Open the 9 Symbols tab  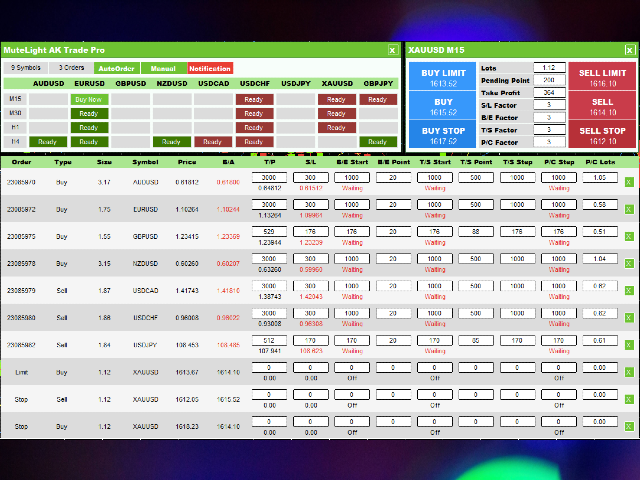26,68
